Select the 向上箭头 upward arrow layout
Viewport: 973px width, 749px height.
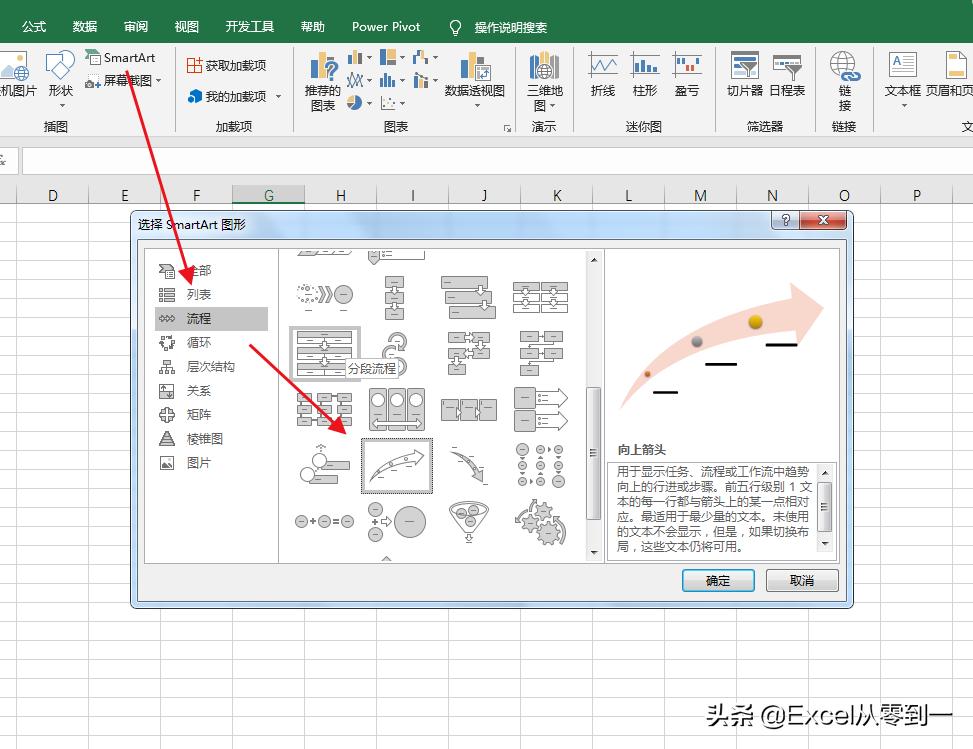[x=396, y=464]
